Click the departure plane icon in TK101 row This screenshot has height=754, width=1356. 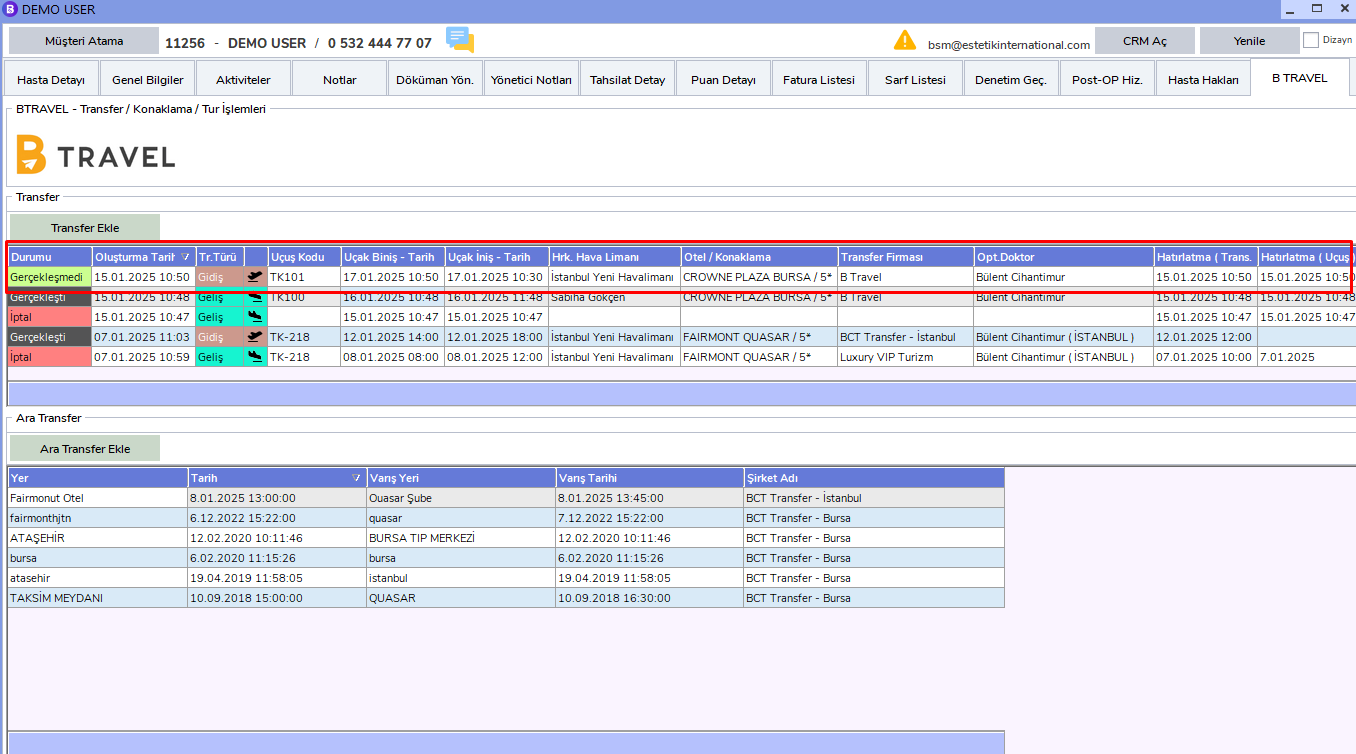[x=255, y=277]
